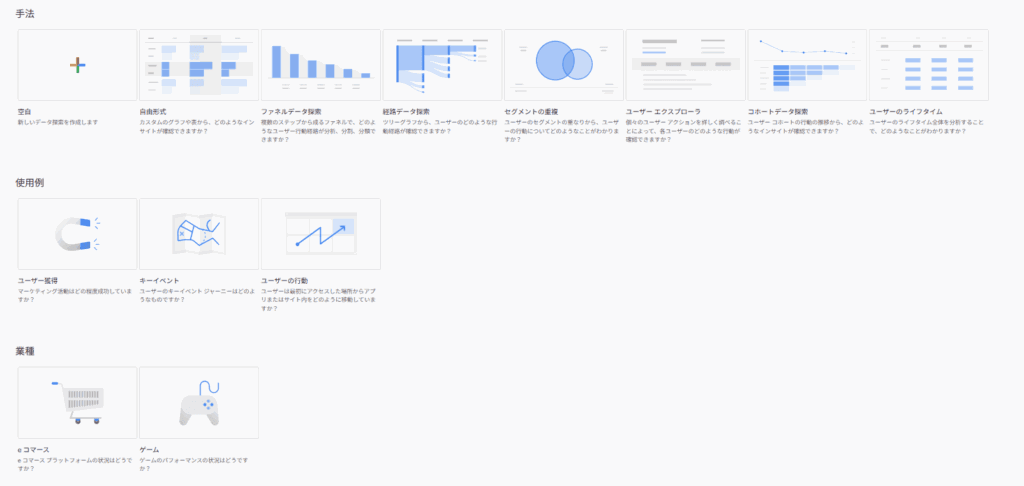Click the 空白 title text
Screen dimensions: 1024x486
[25, 112]
